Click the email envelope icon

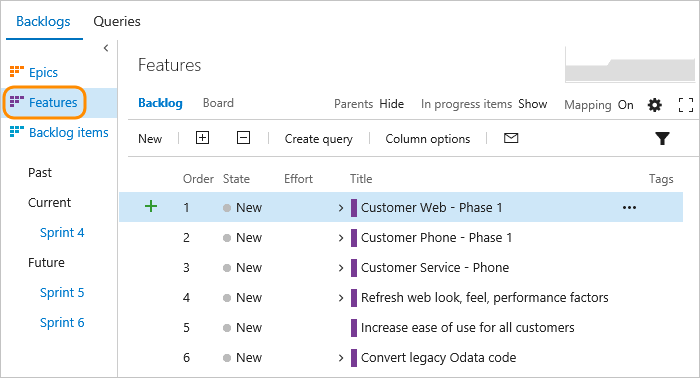[511, 138]
